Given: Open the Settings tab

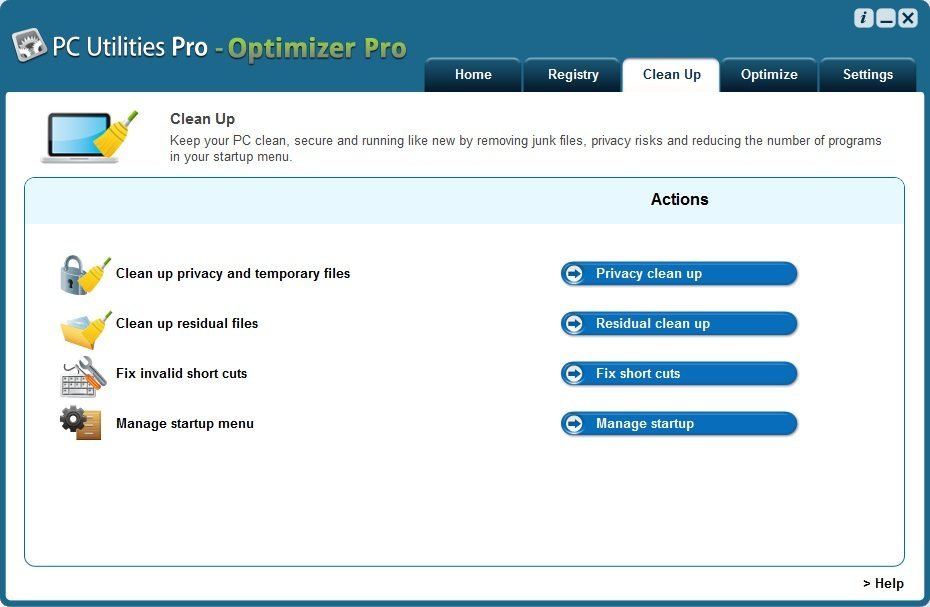Looking at the screenshot, I should click(x=867, y=74).
